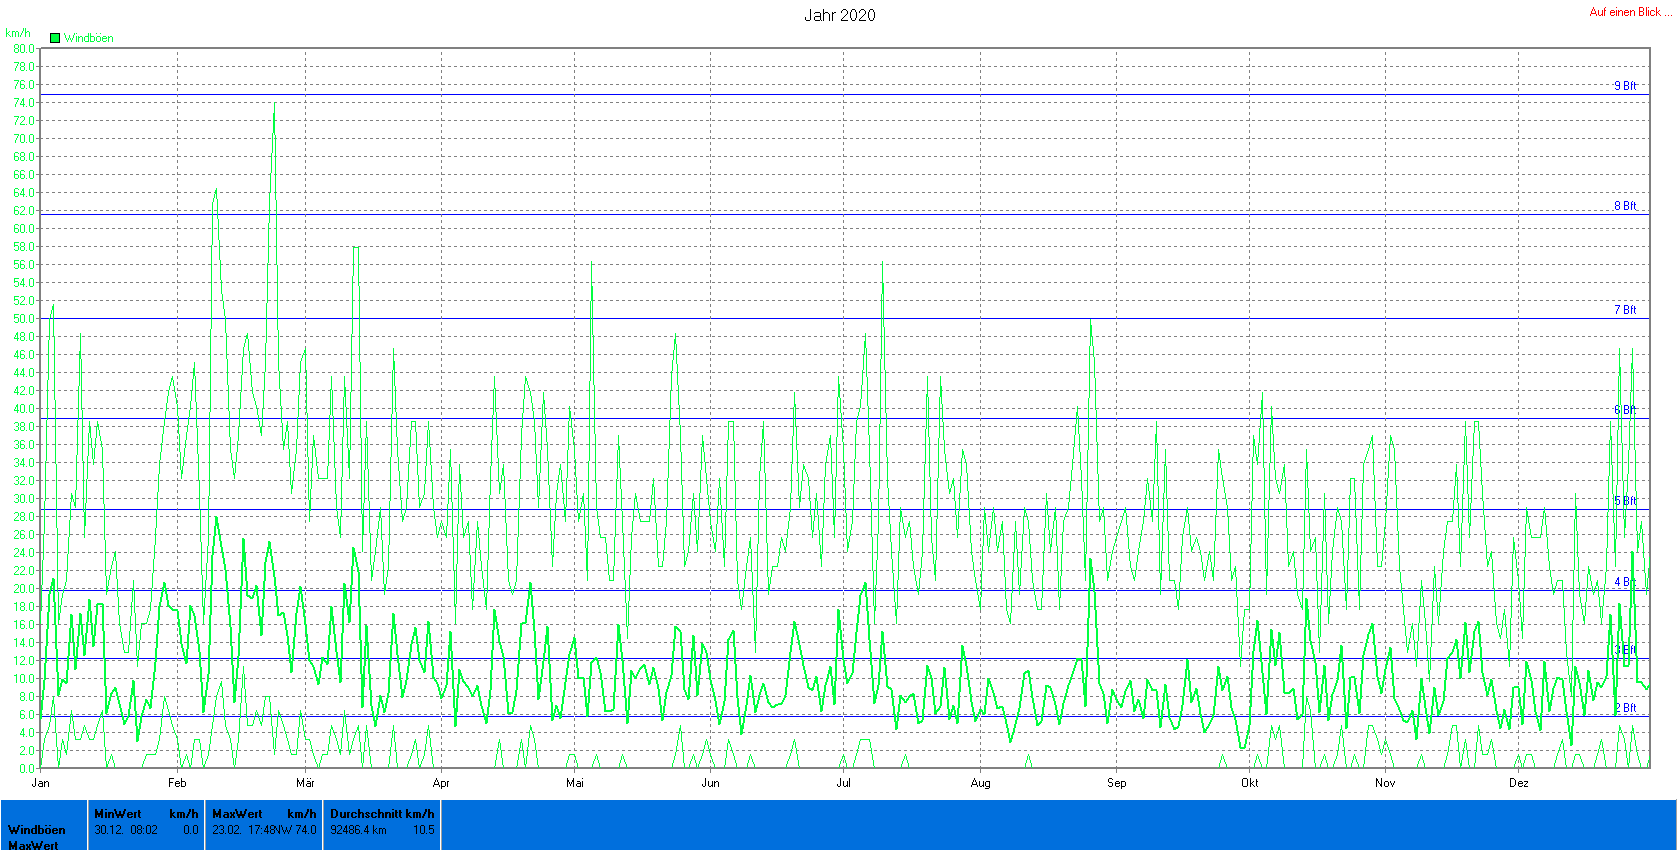The image size is (1677, 850).
Task: Click the 'Durchschnitt km/h' column header
Action: (x=382, y=814)
